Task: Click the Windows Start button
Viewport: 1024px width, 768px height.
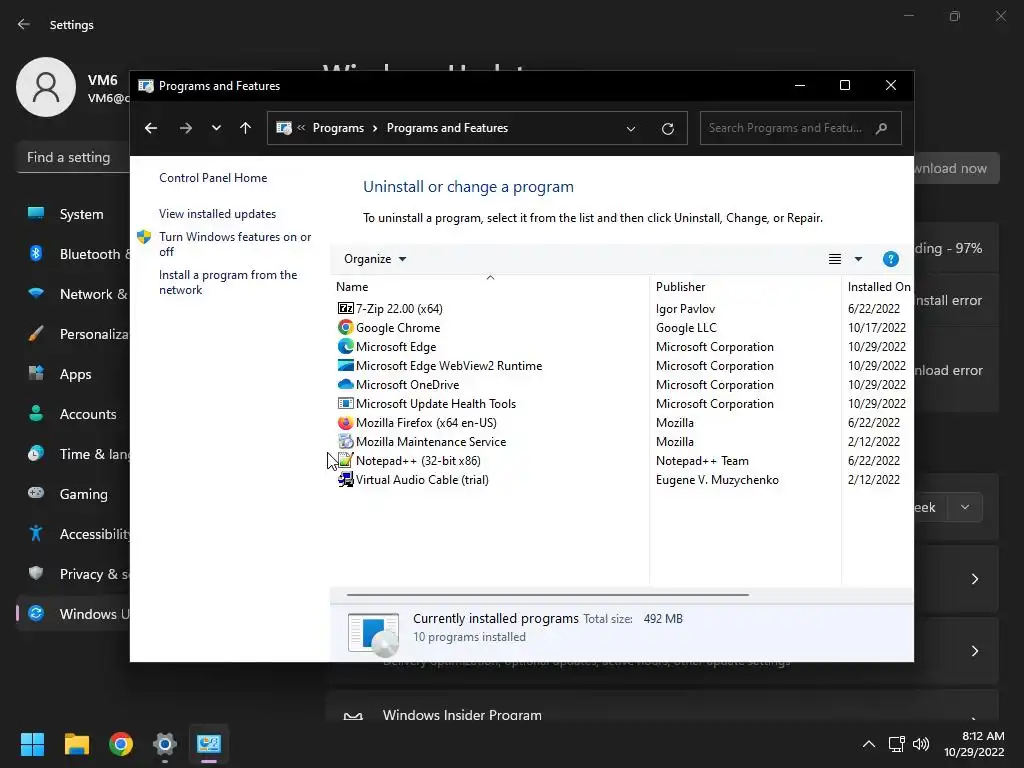Action: pyautogui.click(x=32, y=744)
